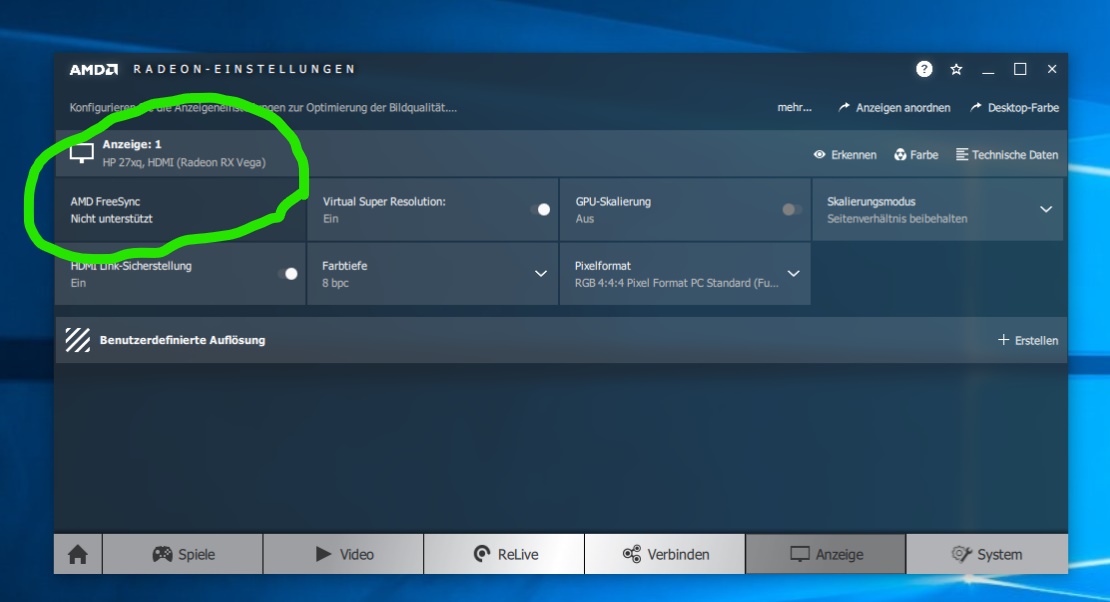Image resolution: width=1110 pixels, height=602 pixels.
Task: Toggle GPU-Skalierung switch
Action: coord(791,209)
